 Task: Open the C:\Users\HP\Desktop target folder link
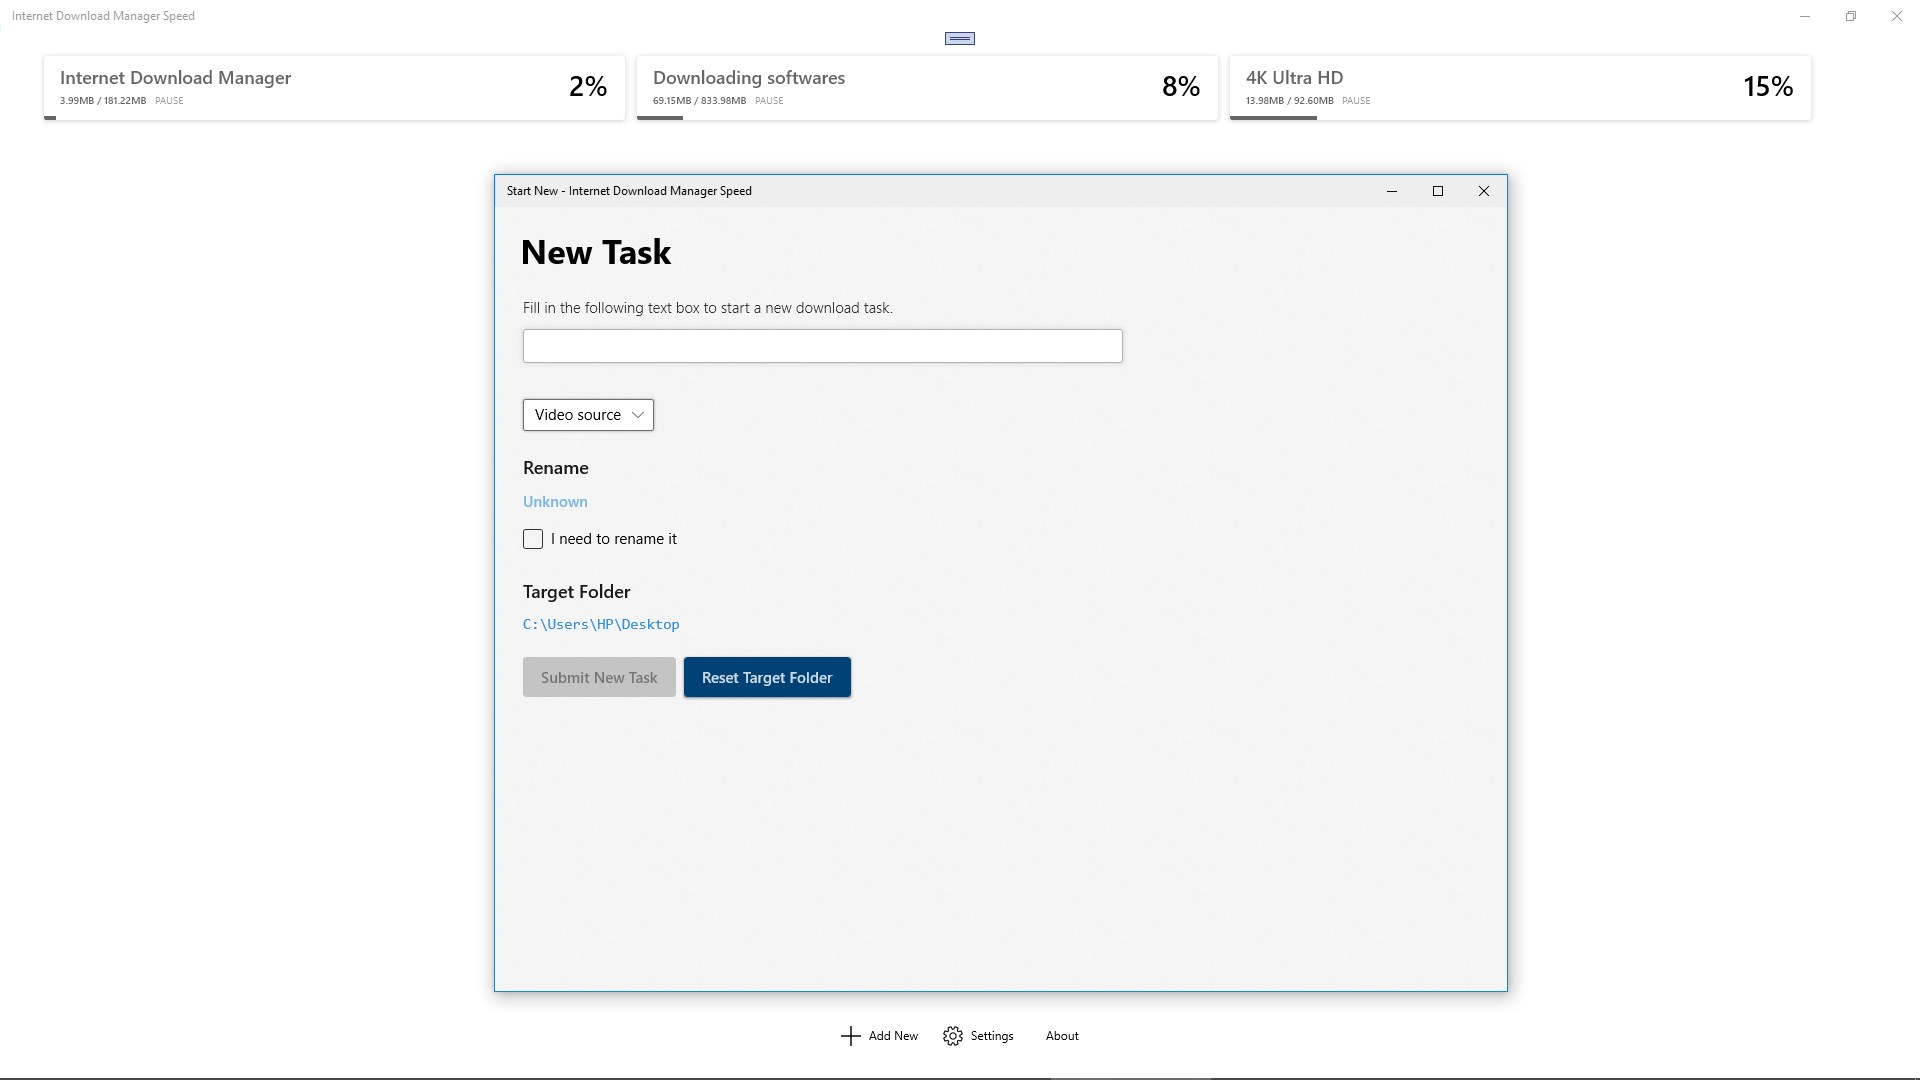click(601, 624)
